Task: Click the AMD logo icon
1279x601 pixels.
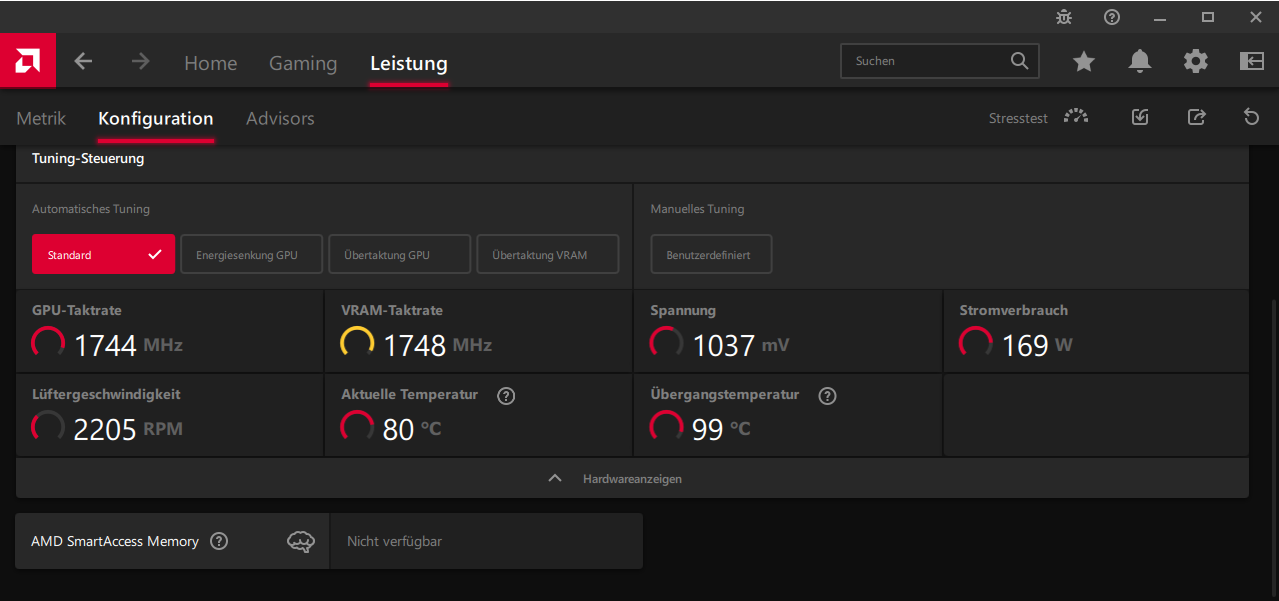Action: [x=27, y=61]
